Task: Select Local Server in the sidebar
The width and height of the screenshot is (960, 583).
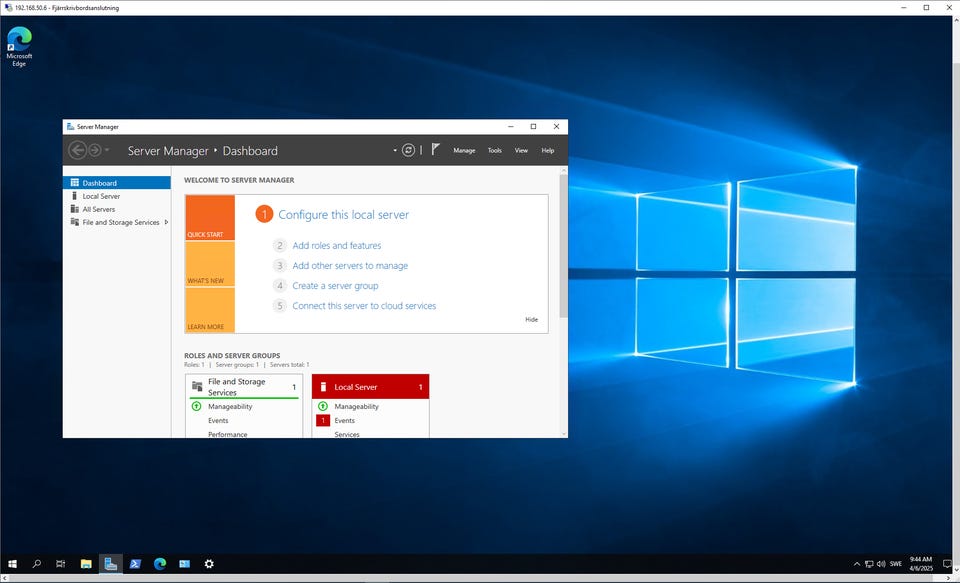Action: click(x=101, y=196)
